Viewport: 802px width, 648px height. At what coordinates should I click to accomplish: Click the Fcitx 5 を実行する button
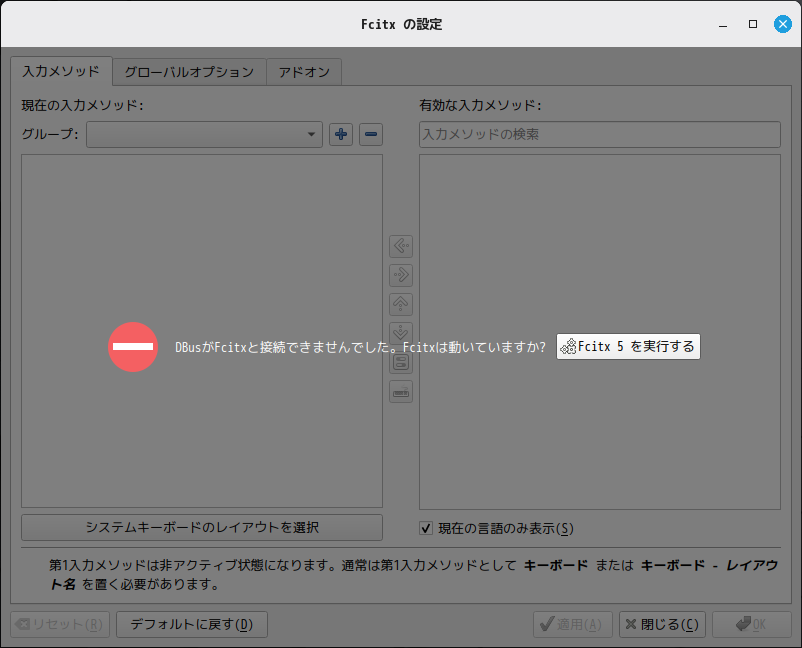click(628, 347)
